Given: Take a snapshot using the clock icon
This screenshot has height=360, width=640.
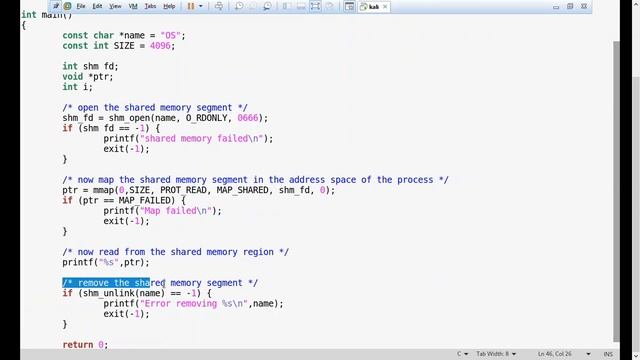Looking at the screenshot, I should pyautogui.click(x=239, y=6).
